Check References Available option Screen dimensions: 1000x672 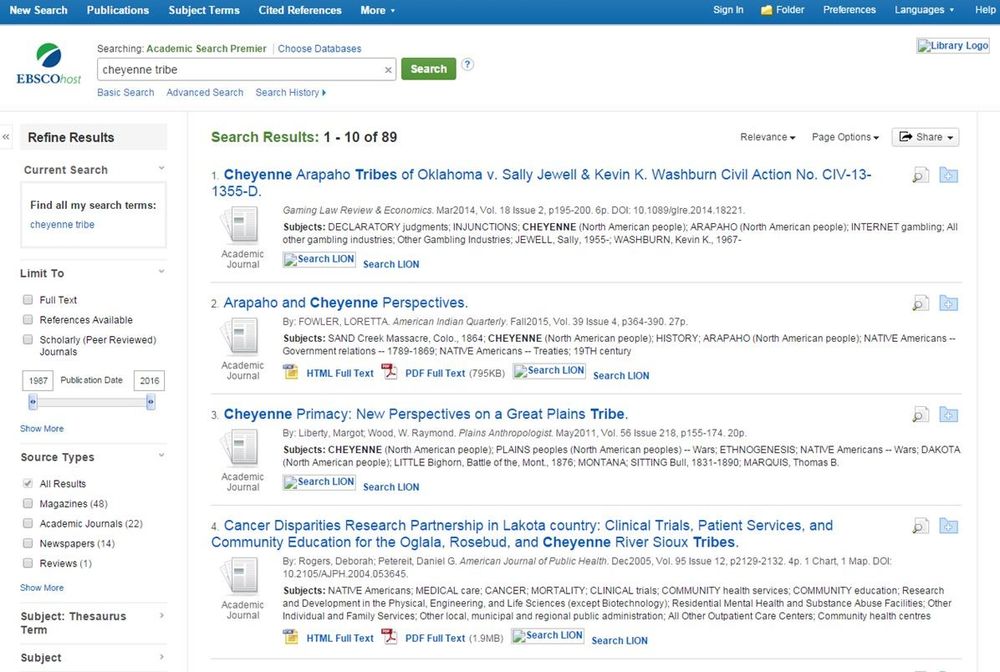[28, 319]
